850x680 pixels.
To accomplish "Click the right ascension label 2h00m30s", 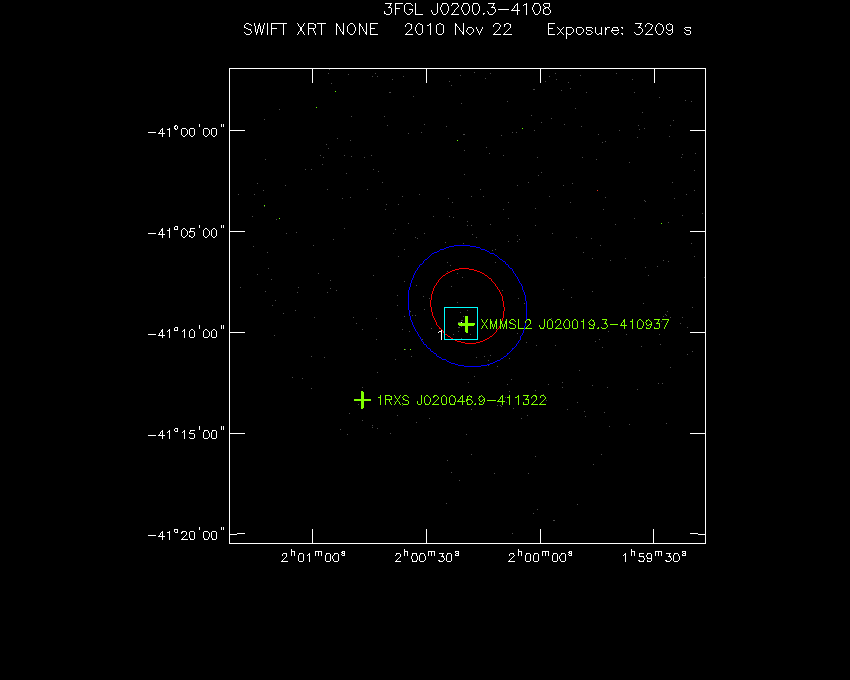I will point(427,557).
